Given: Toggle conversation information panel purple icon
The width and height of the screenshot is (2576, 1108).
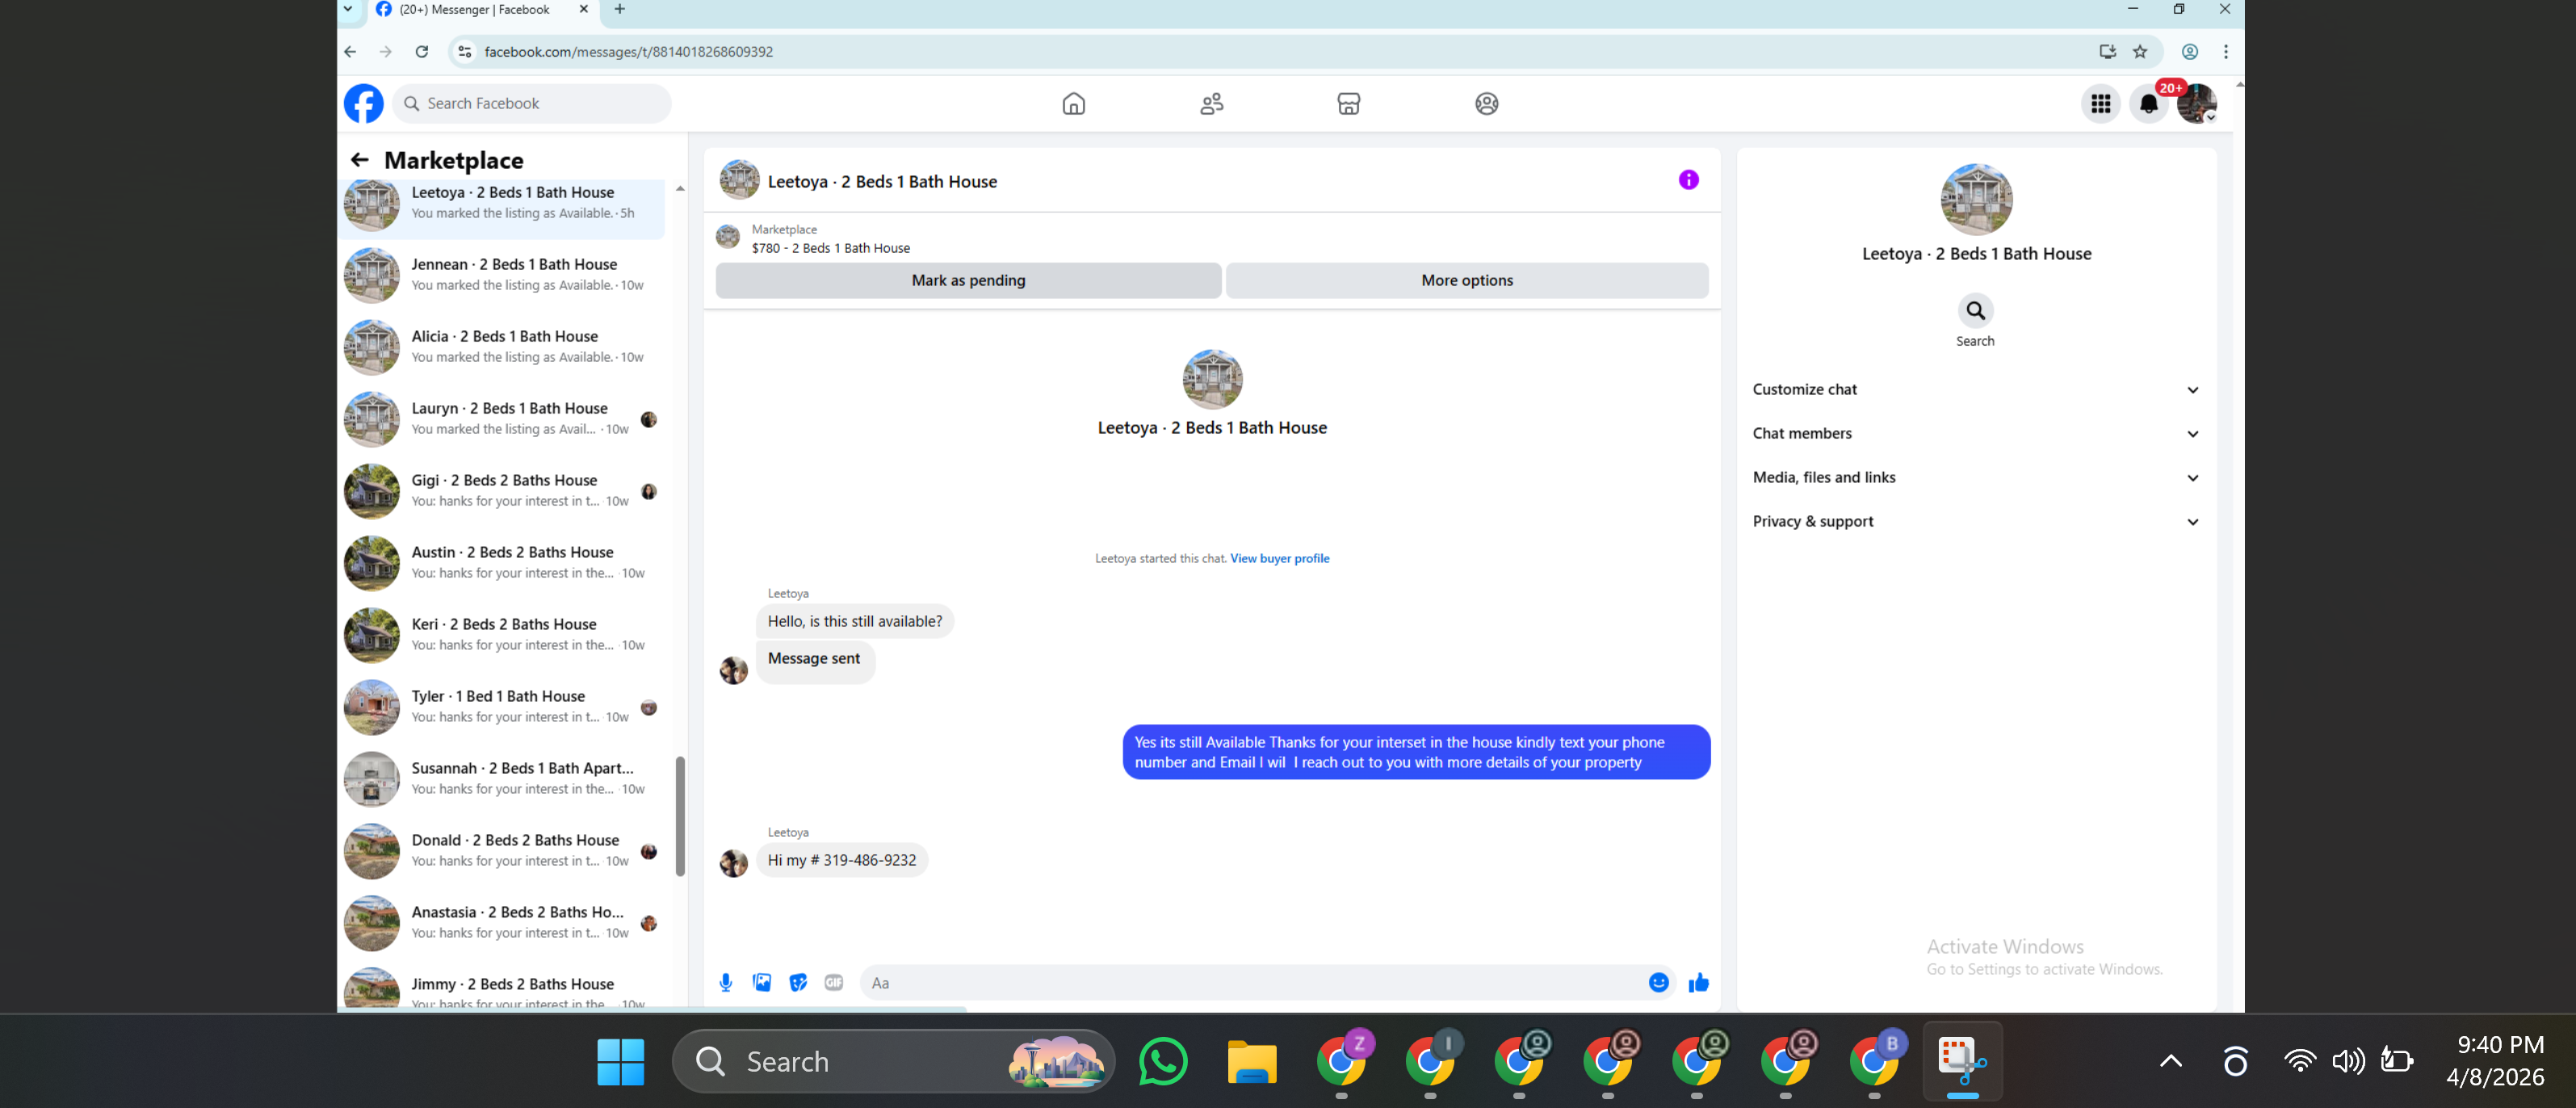Looking at the screenshot, I should [1688, 180].
